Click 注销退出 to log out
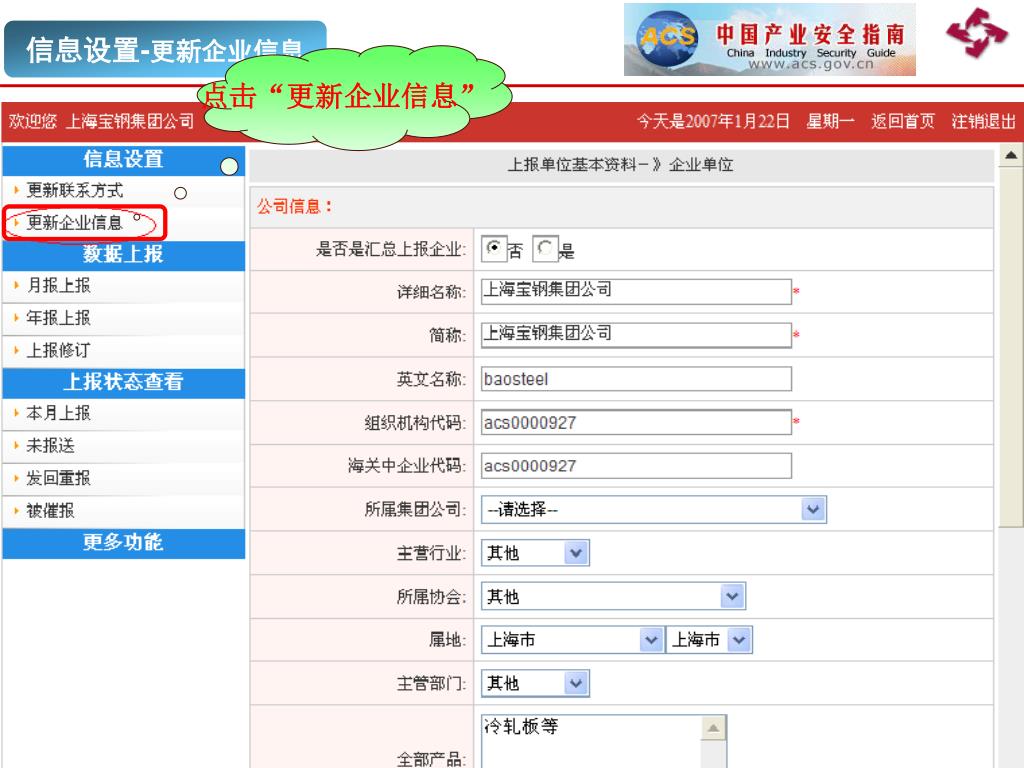1024x768 pixels. 984,121
